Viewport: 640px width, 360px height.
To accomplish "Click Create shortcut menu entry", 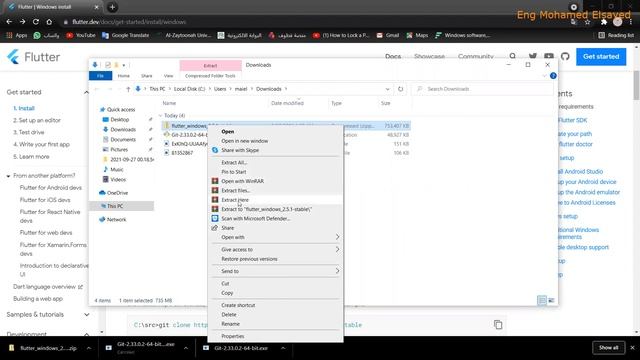I will [x=238, y=305].
